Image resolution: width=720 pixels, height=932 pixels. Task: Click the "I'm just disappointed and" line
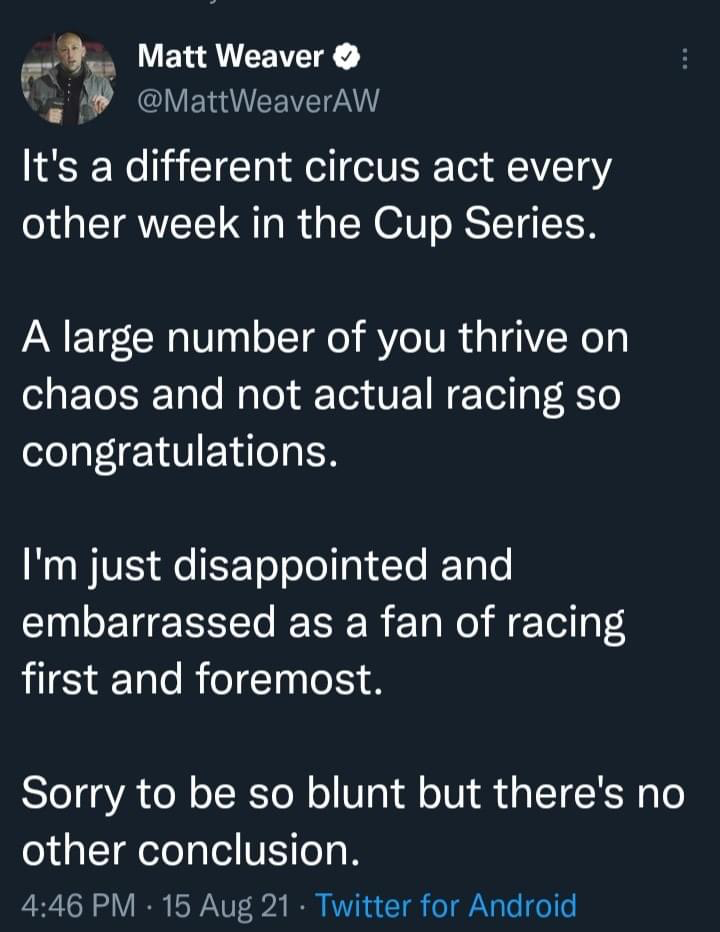tap(267, 566)
